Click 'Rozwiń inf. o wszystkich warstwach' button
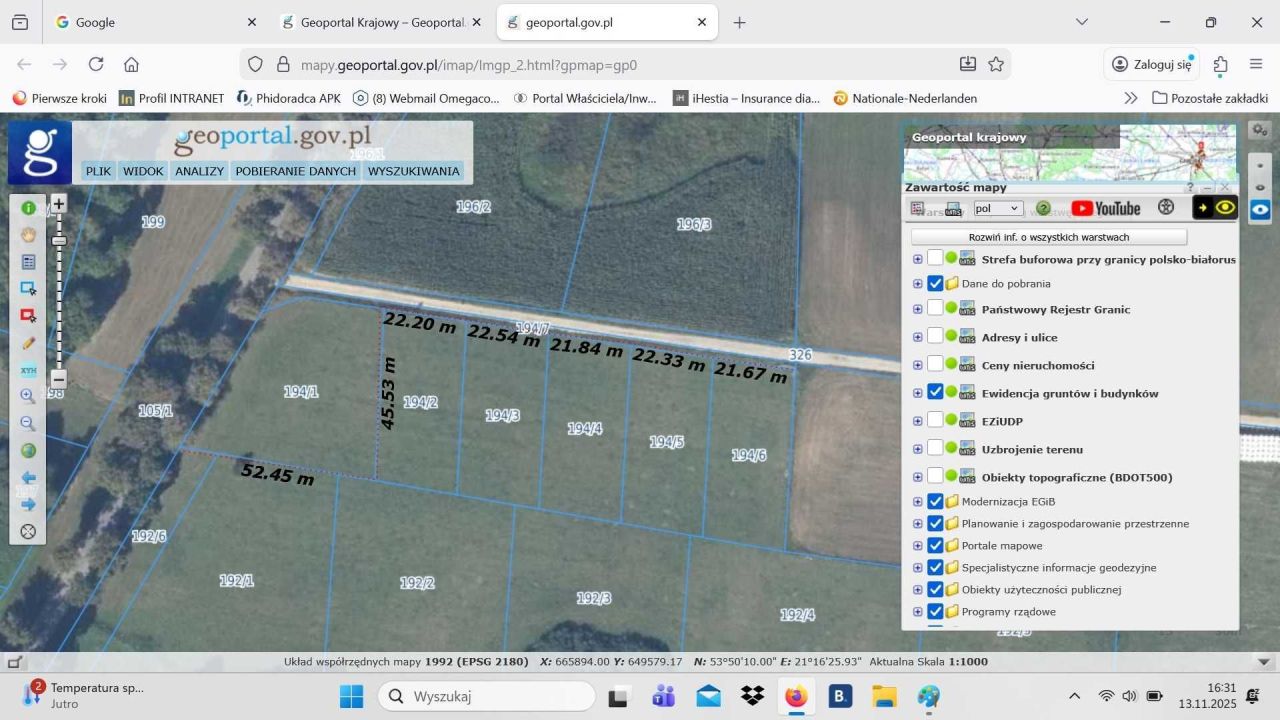The image size is (1280, 720). point(1048,237)
